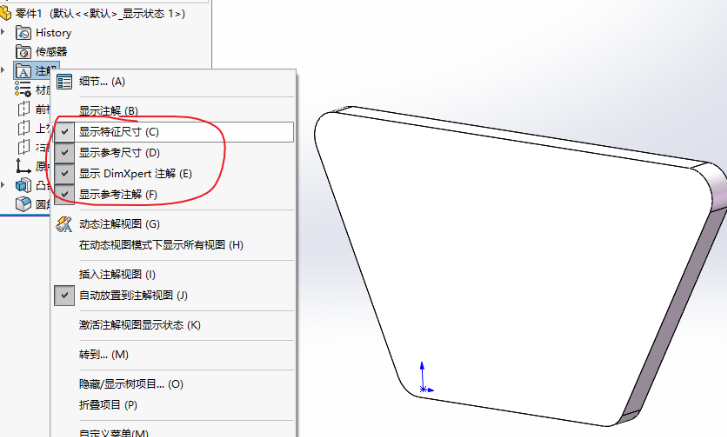
Task: Click the 细节 details menu icon
Action: (x=64, y=82)
